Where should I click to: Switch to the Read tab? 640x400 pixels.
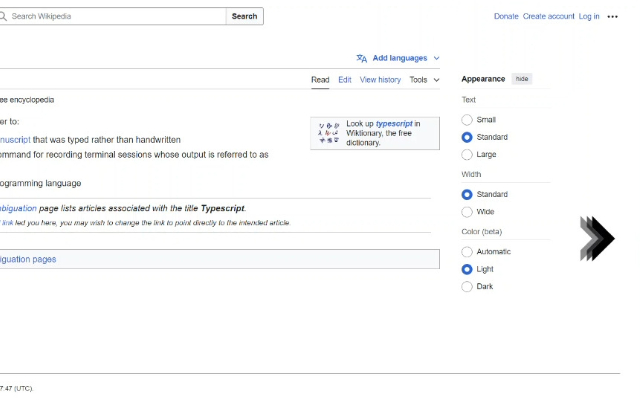320,80
